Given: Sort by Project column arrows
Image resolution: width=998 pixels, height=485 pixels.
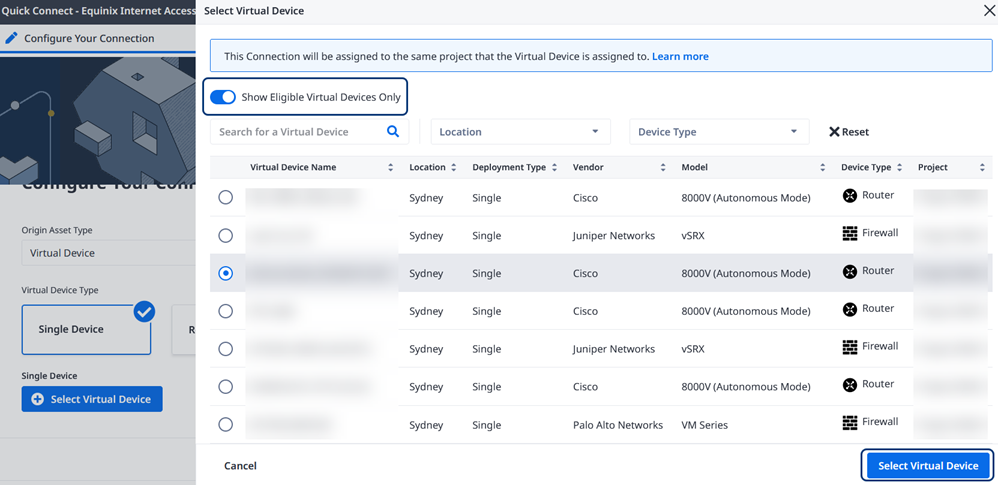Looking at the screenshot, I should point(982,167).
